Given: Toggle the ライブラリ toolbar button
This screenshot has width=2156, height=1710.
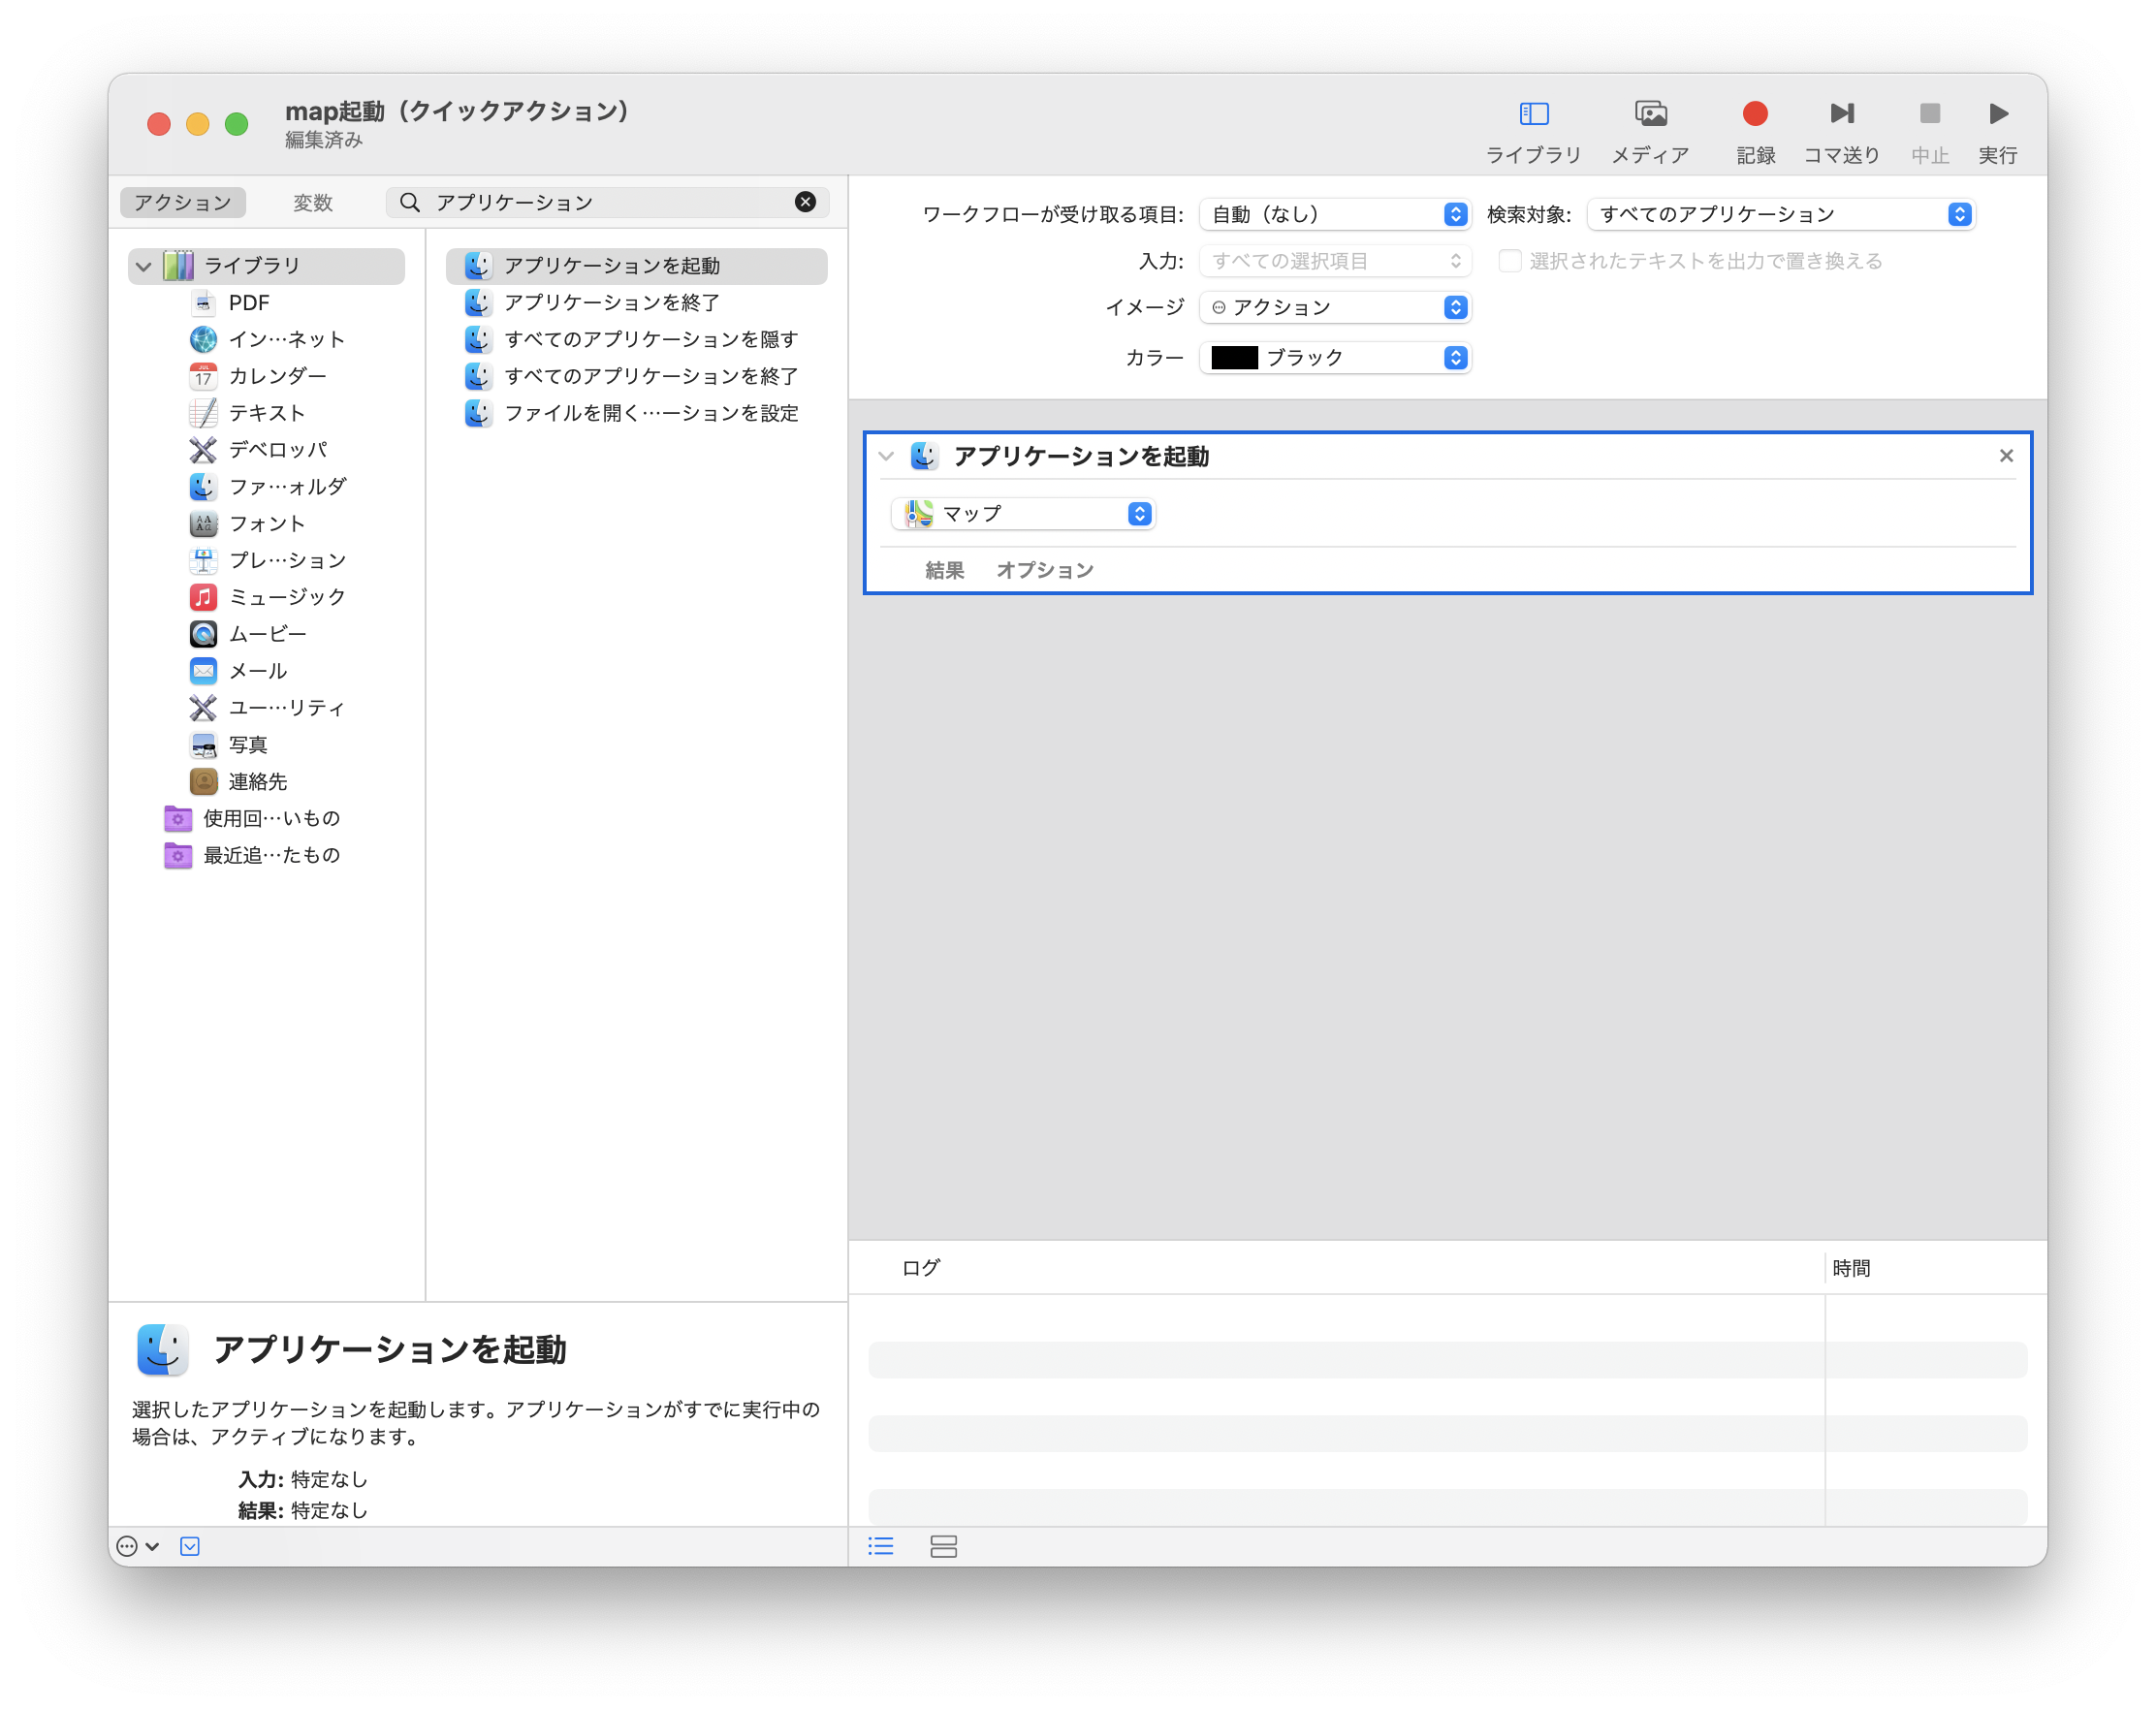Looking at the screenshot, I should tap(1533, 130).
